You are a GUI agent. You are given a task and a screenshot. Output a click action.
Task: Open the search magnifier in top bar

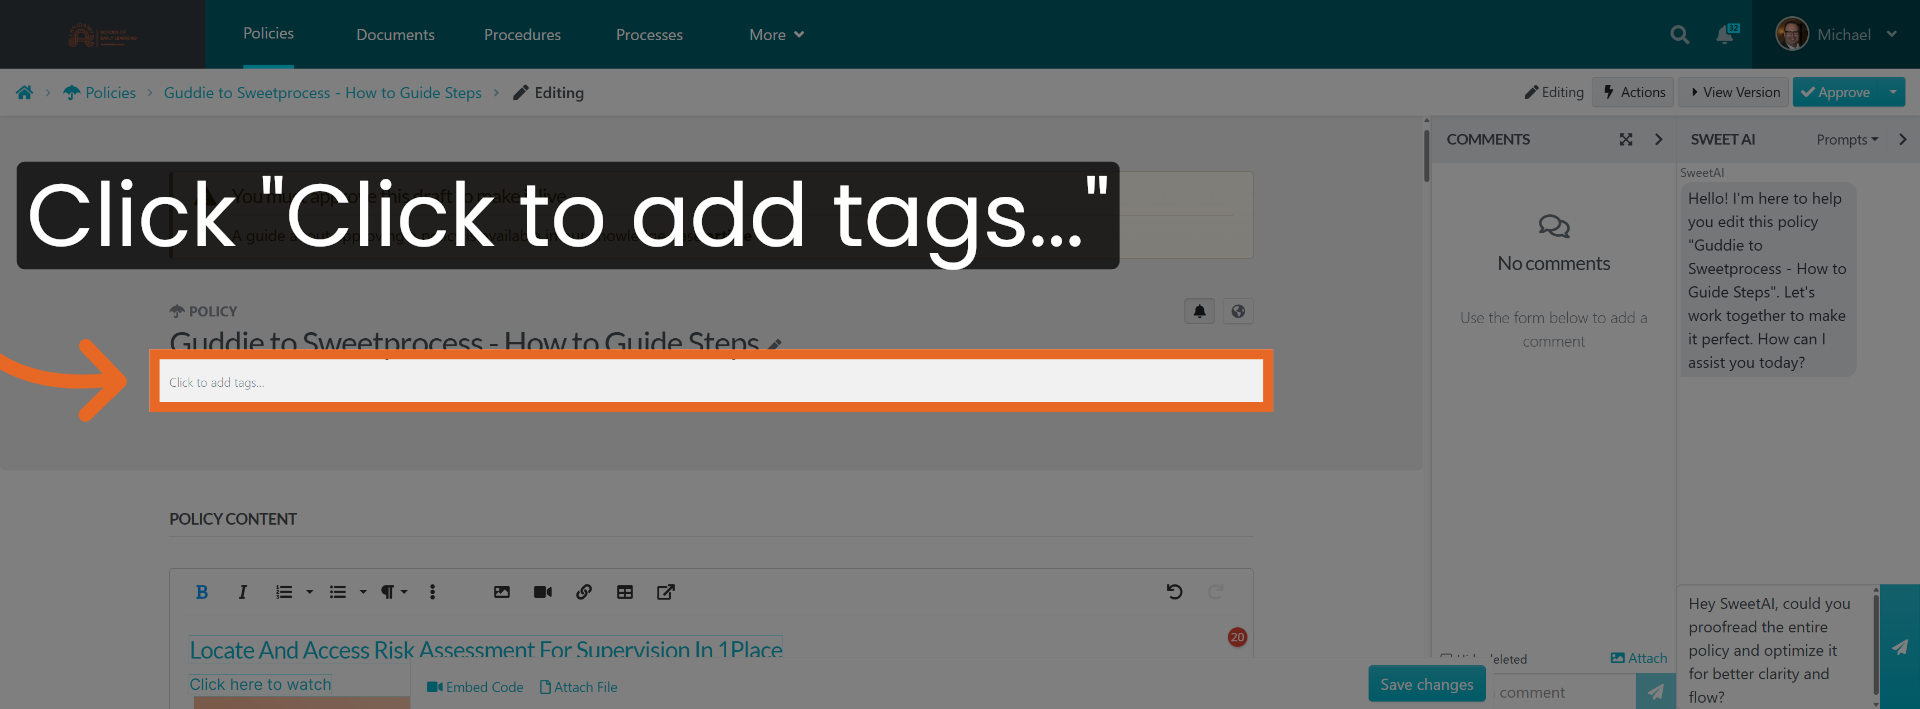coord(1680,35)
